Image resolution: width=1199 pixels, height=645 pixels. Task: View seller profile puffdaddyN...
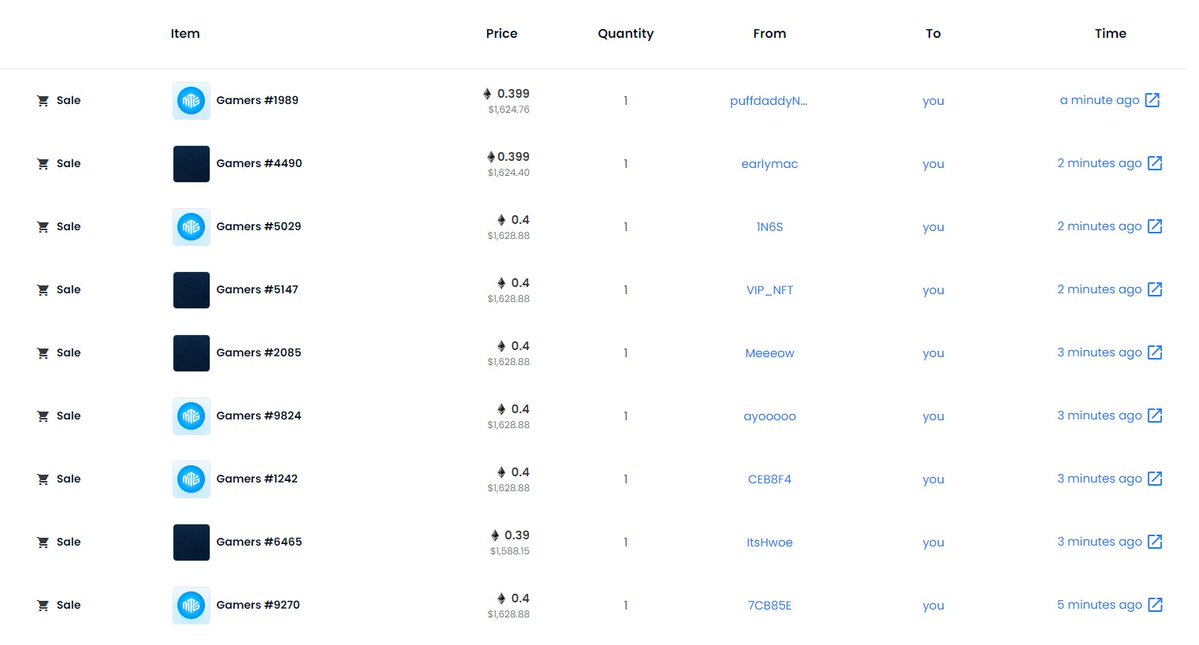tap(768, 101)
